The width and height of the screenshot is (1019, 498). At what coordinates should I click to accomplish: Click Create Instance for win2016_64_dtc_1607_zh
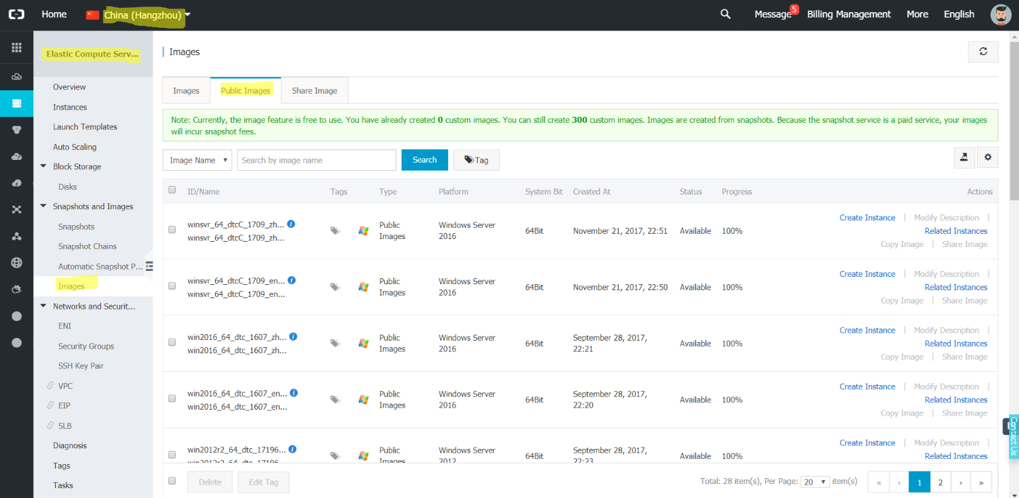tap(867, 330)
